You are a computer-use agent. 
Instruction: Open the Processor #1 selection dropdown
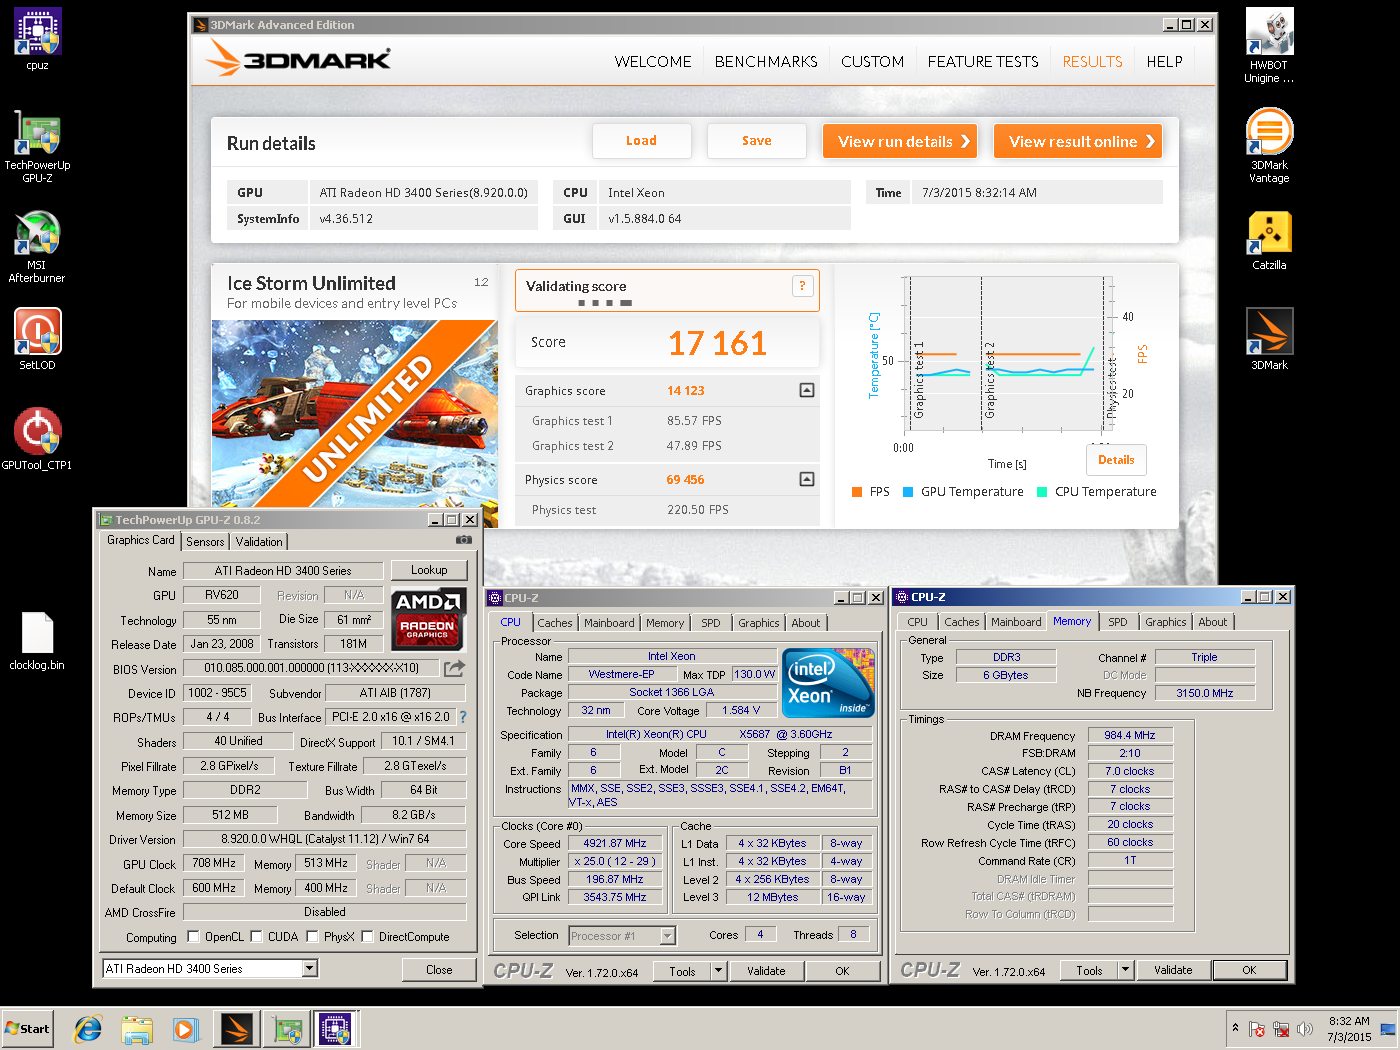[668, 936]
